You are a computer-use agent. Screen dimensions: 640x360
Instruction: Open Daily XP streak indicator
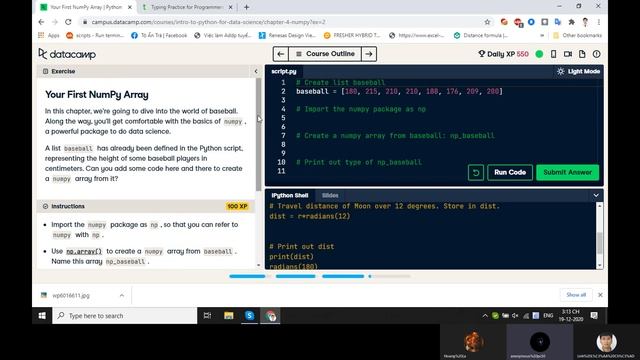[503, 54]
